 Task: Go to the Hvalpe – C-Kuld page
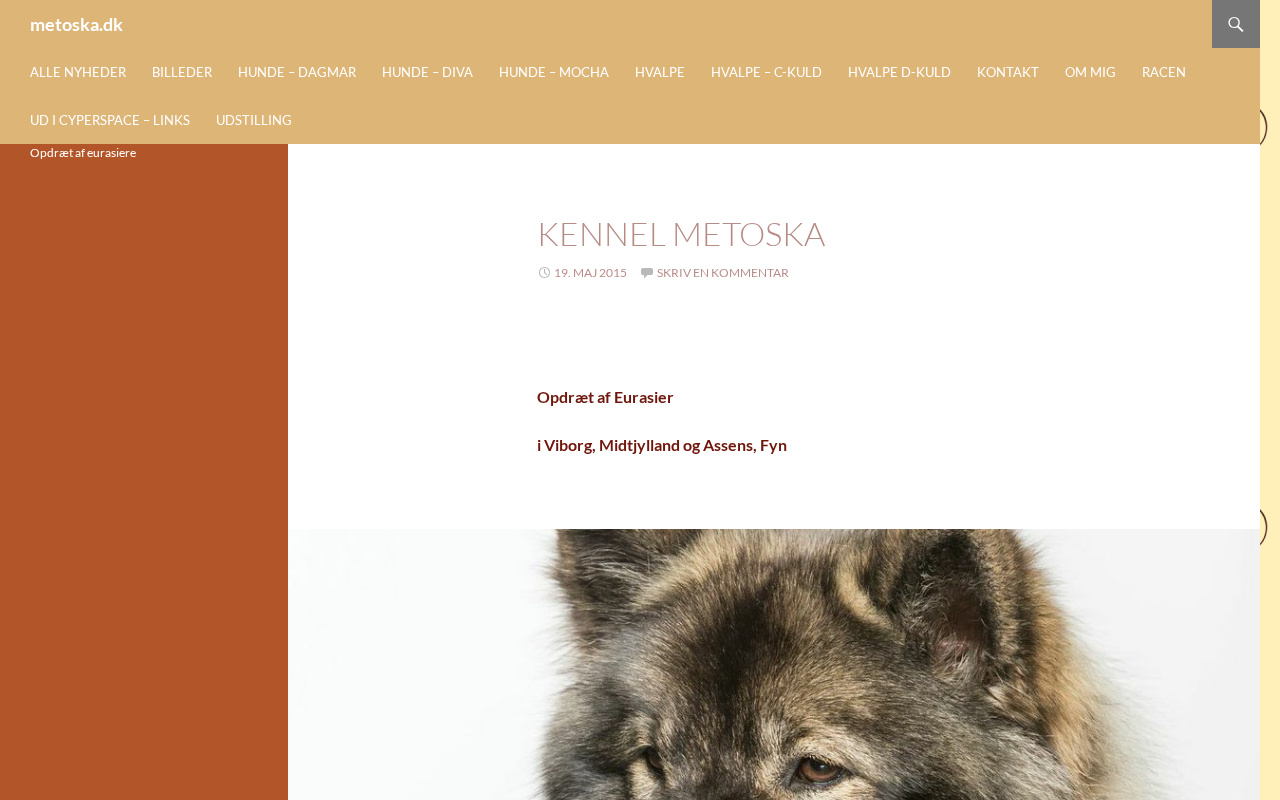click(x=766, y=72)
